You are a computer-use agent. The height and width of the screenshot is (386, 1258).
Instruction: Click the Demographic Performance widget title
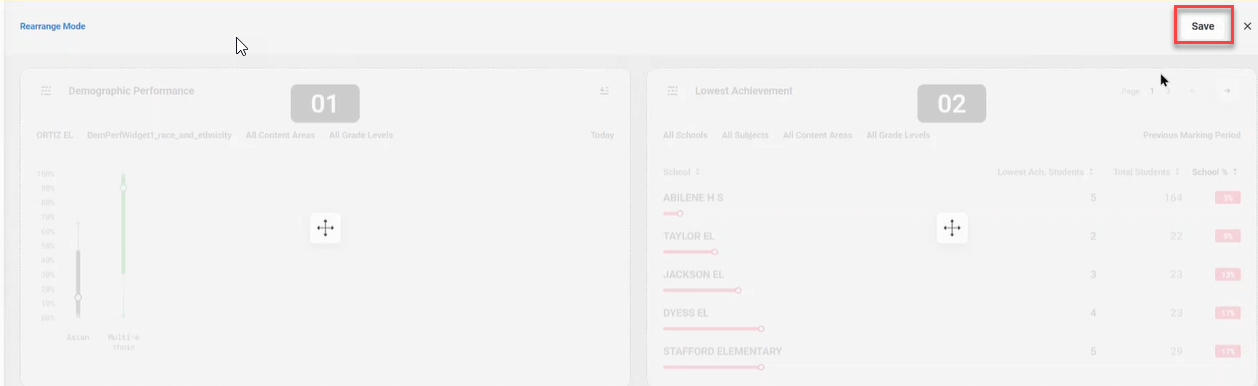[x=131, y=91]
